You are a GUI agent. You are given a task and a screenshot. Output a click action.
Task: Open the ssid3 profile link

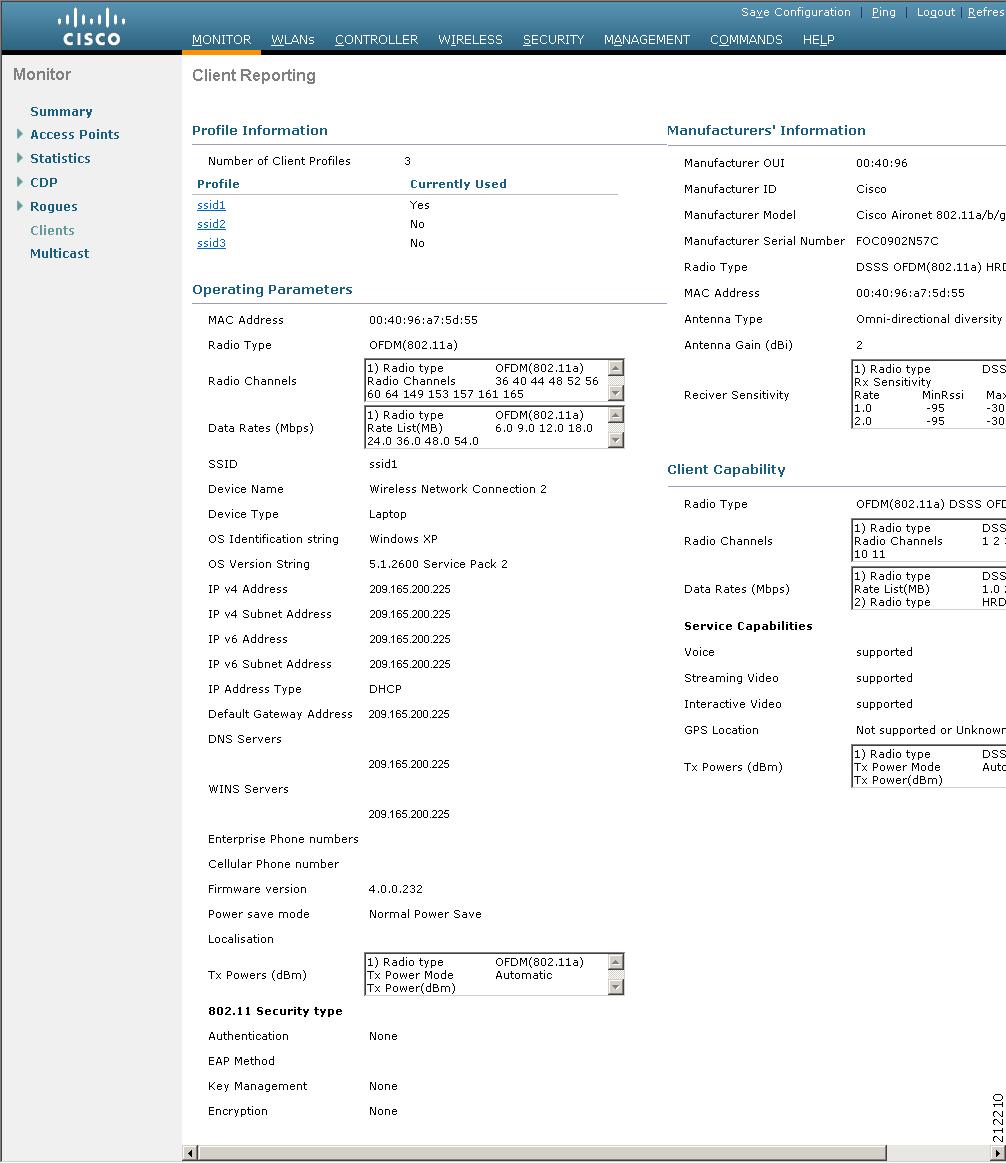[211, 243]
